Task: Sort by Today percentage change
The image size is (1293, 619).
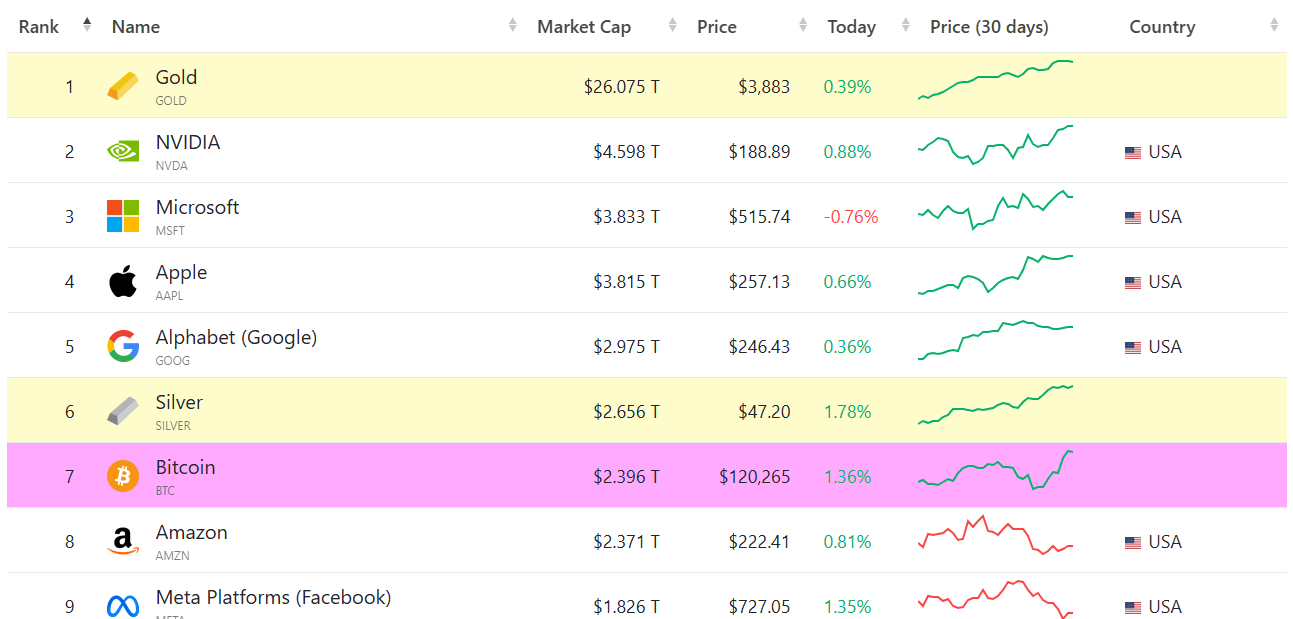Action: pyautogui.click(x=851, y=27)
